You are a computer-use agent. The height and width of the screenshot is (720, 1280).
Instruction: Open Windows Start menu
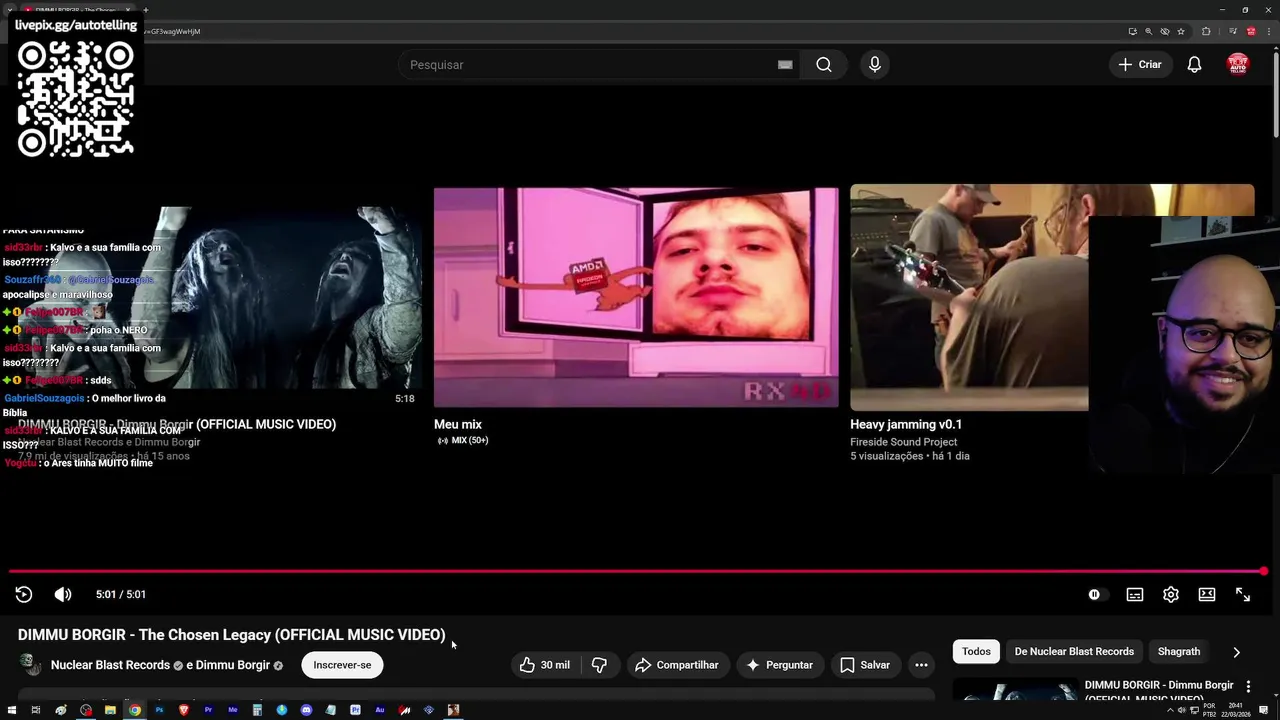(11, 710)
